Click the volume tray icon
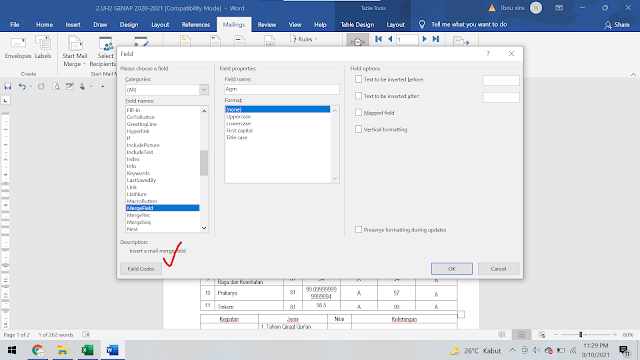 pyautogui.click(x=537, y=350)
